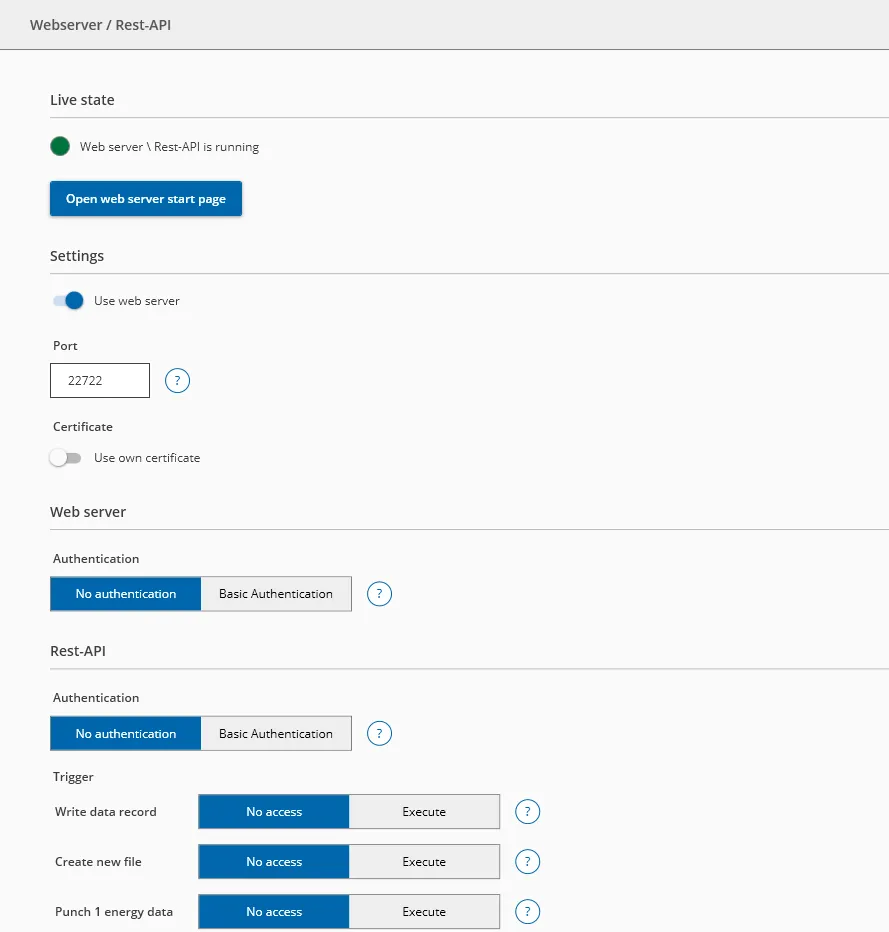Open help icon next to Port field

tap(177, 380)
